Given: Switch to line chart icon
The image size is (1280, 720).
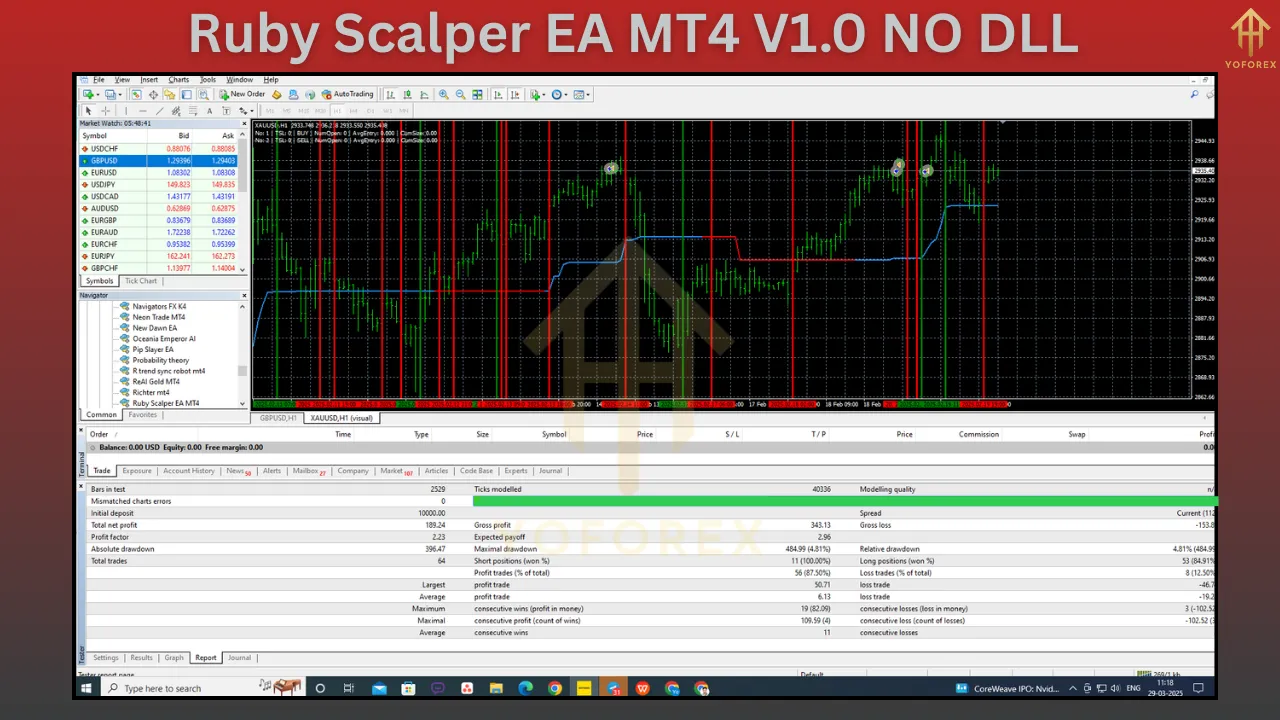Looking at the screenshot, I should 424,94.
